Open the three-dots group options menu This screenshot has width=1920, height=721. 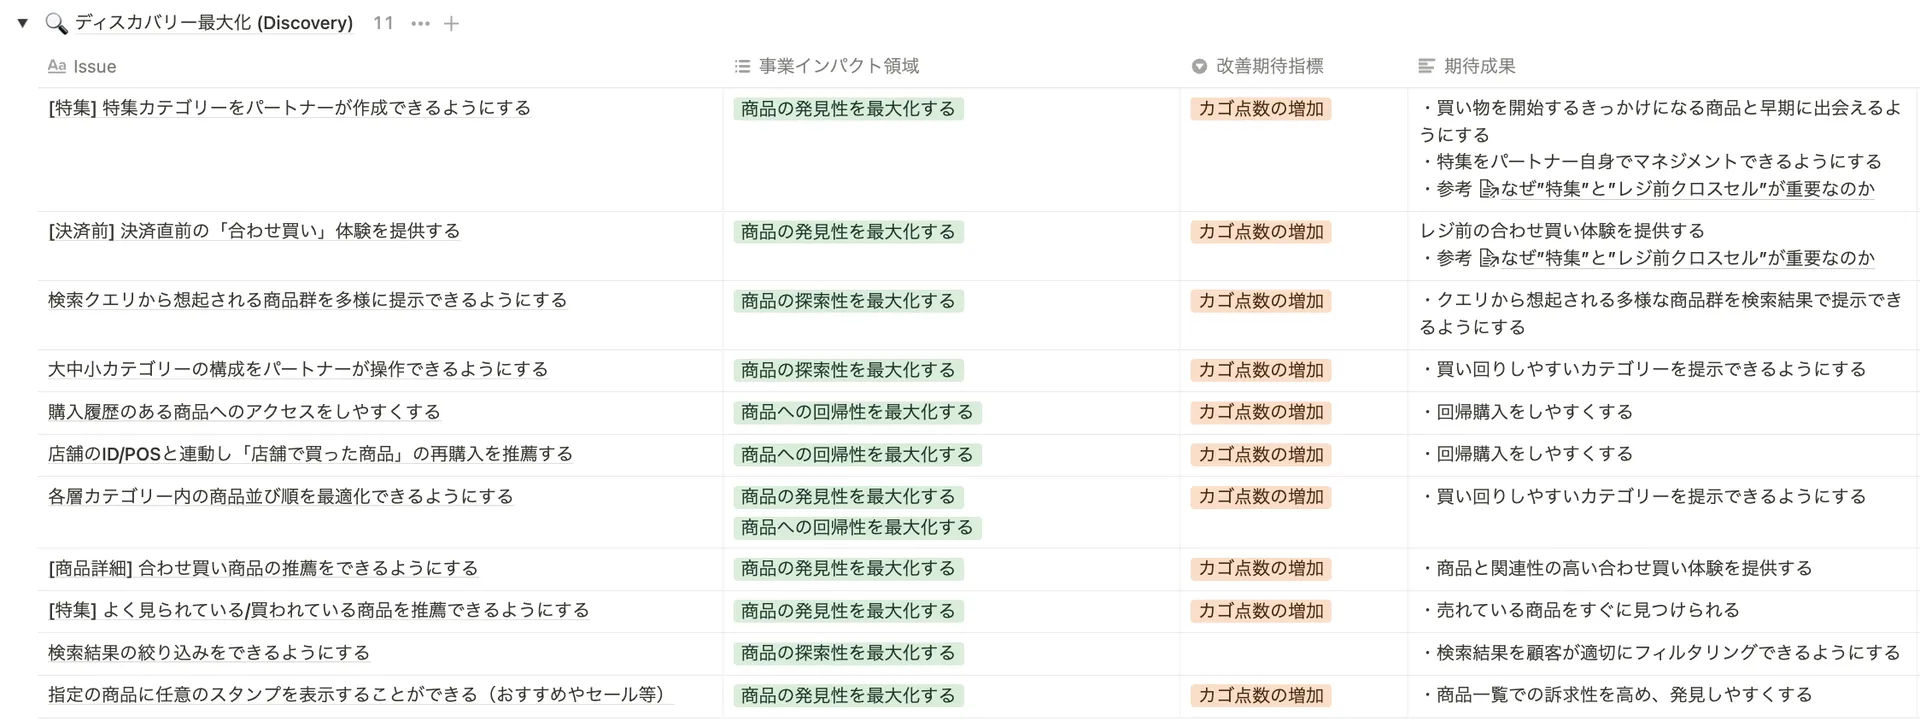tap(420, 23)
